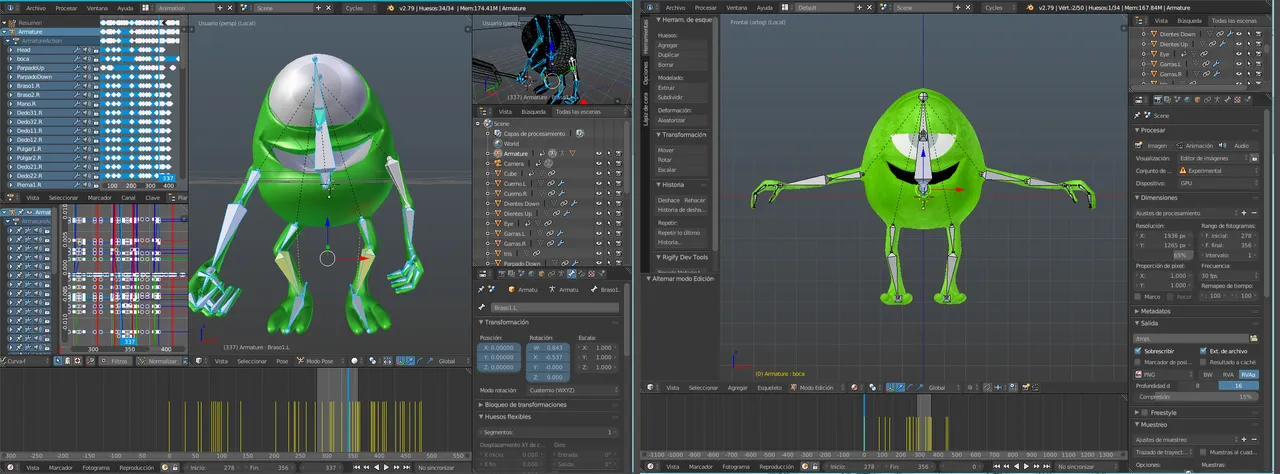1280x474 pixels.
Task: Open Ventana menu in right Blender window
Action: [738, 7]
